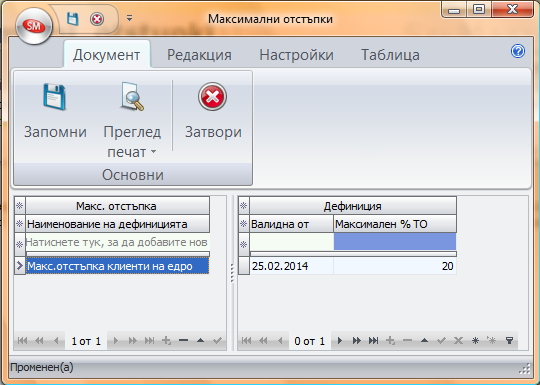The image size is (540, 385).
Task: Click left navigator next record button
Action: click(x=116, y=341)
